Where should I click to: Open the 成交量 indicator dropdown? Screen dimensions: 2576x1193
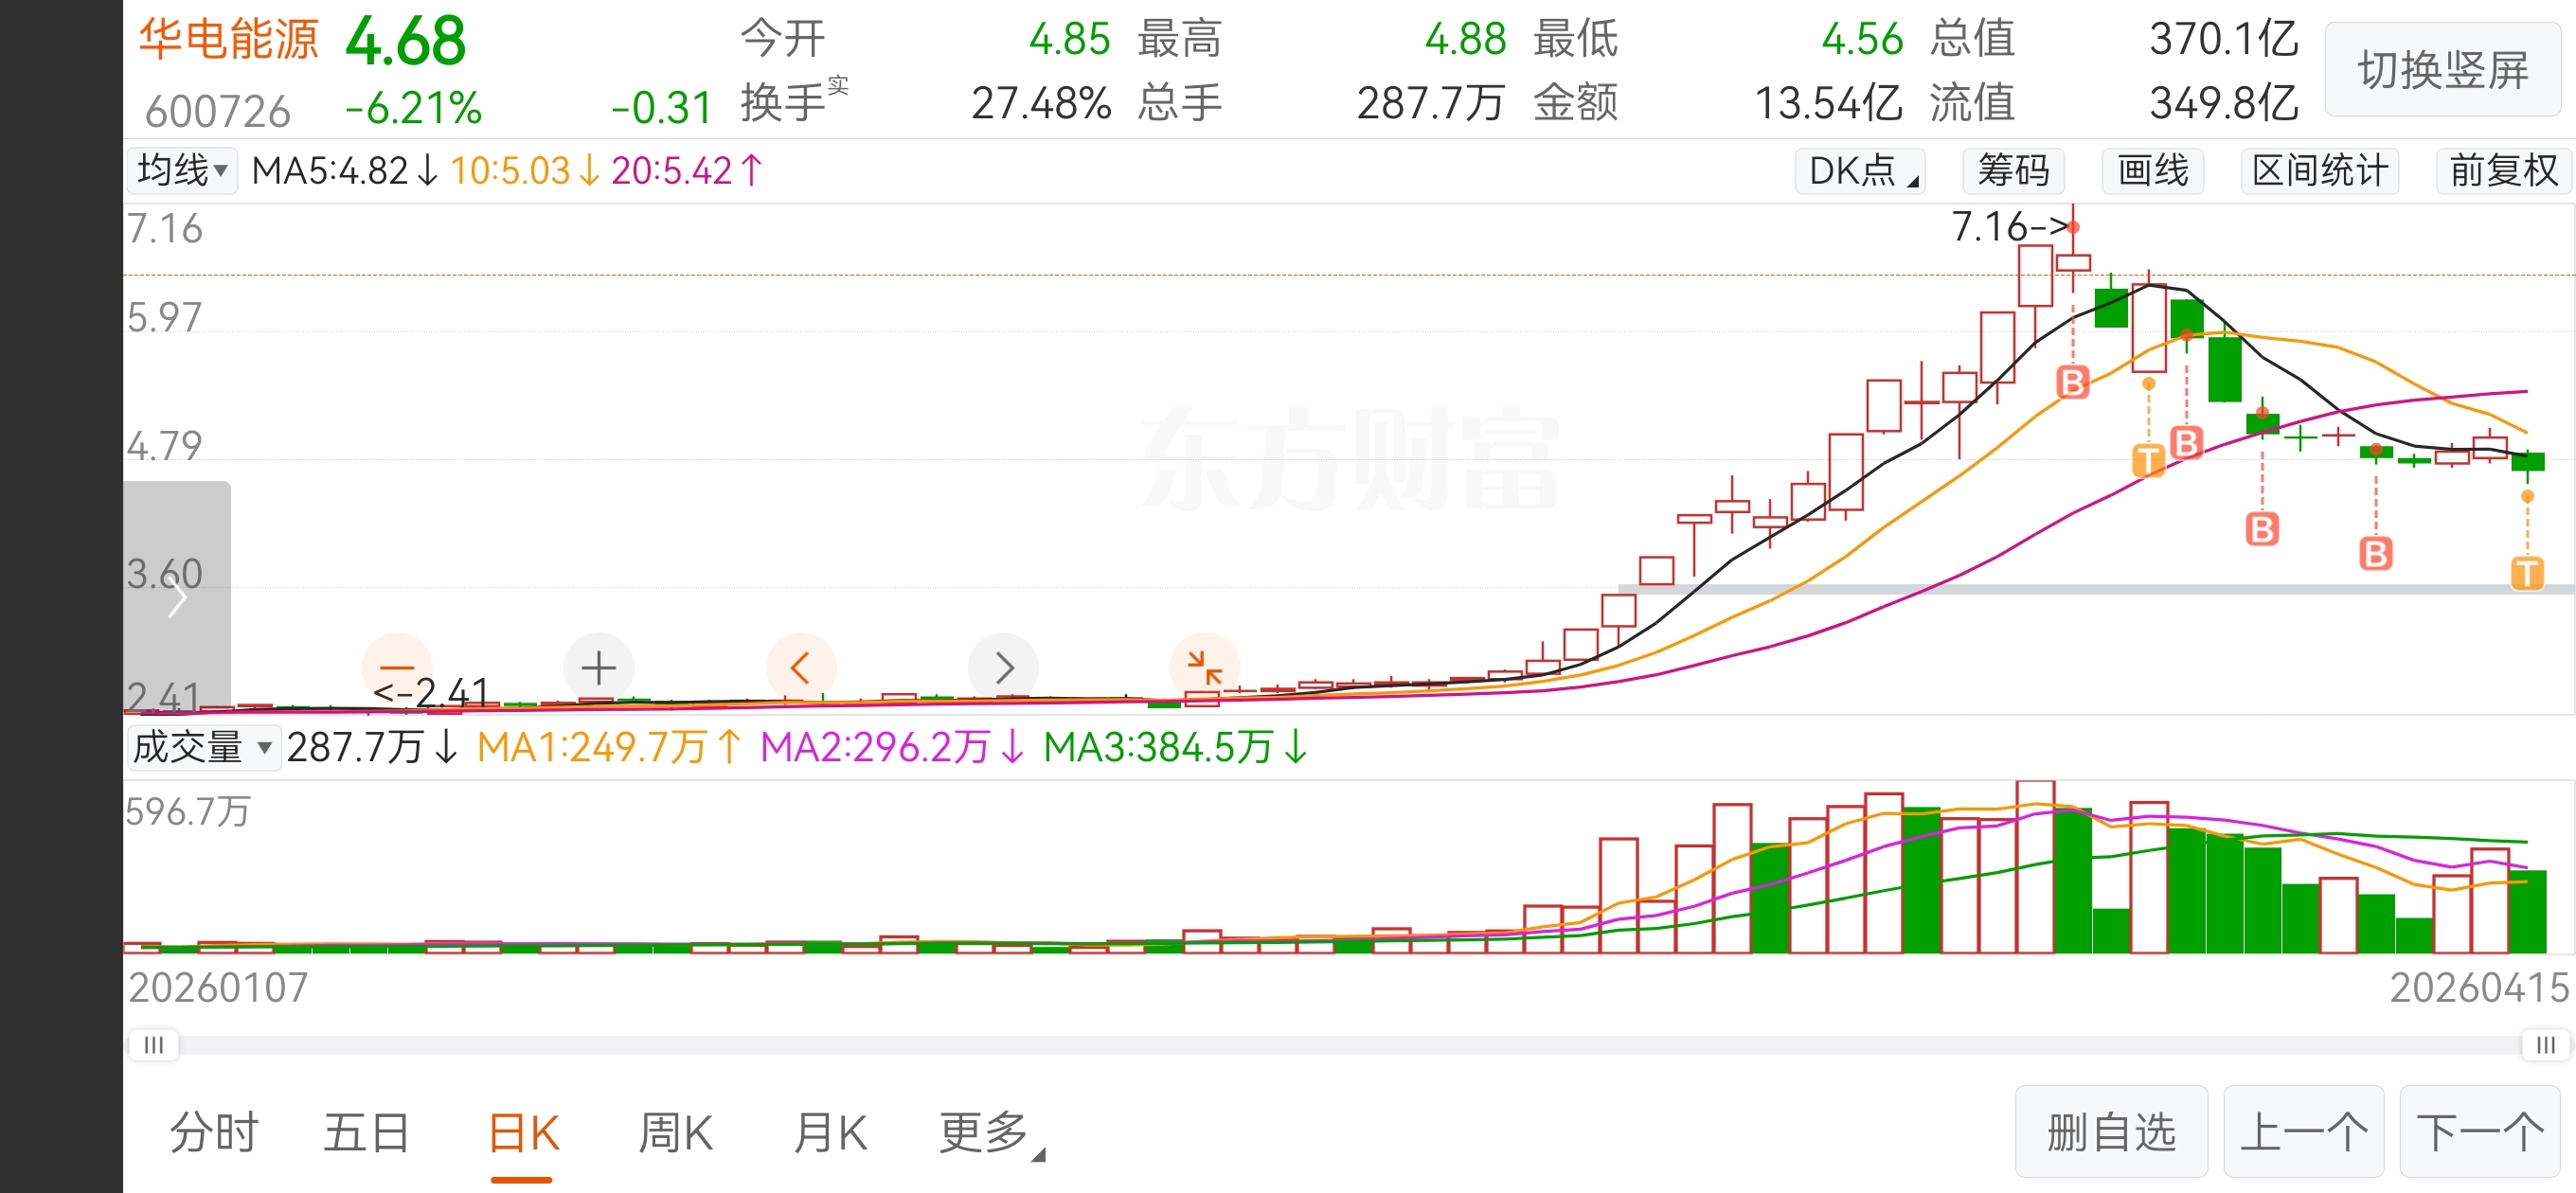coord(203,747)
